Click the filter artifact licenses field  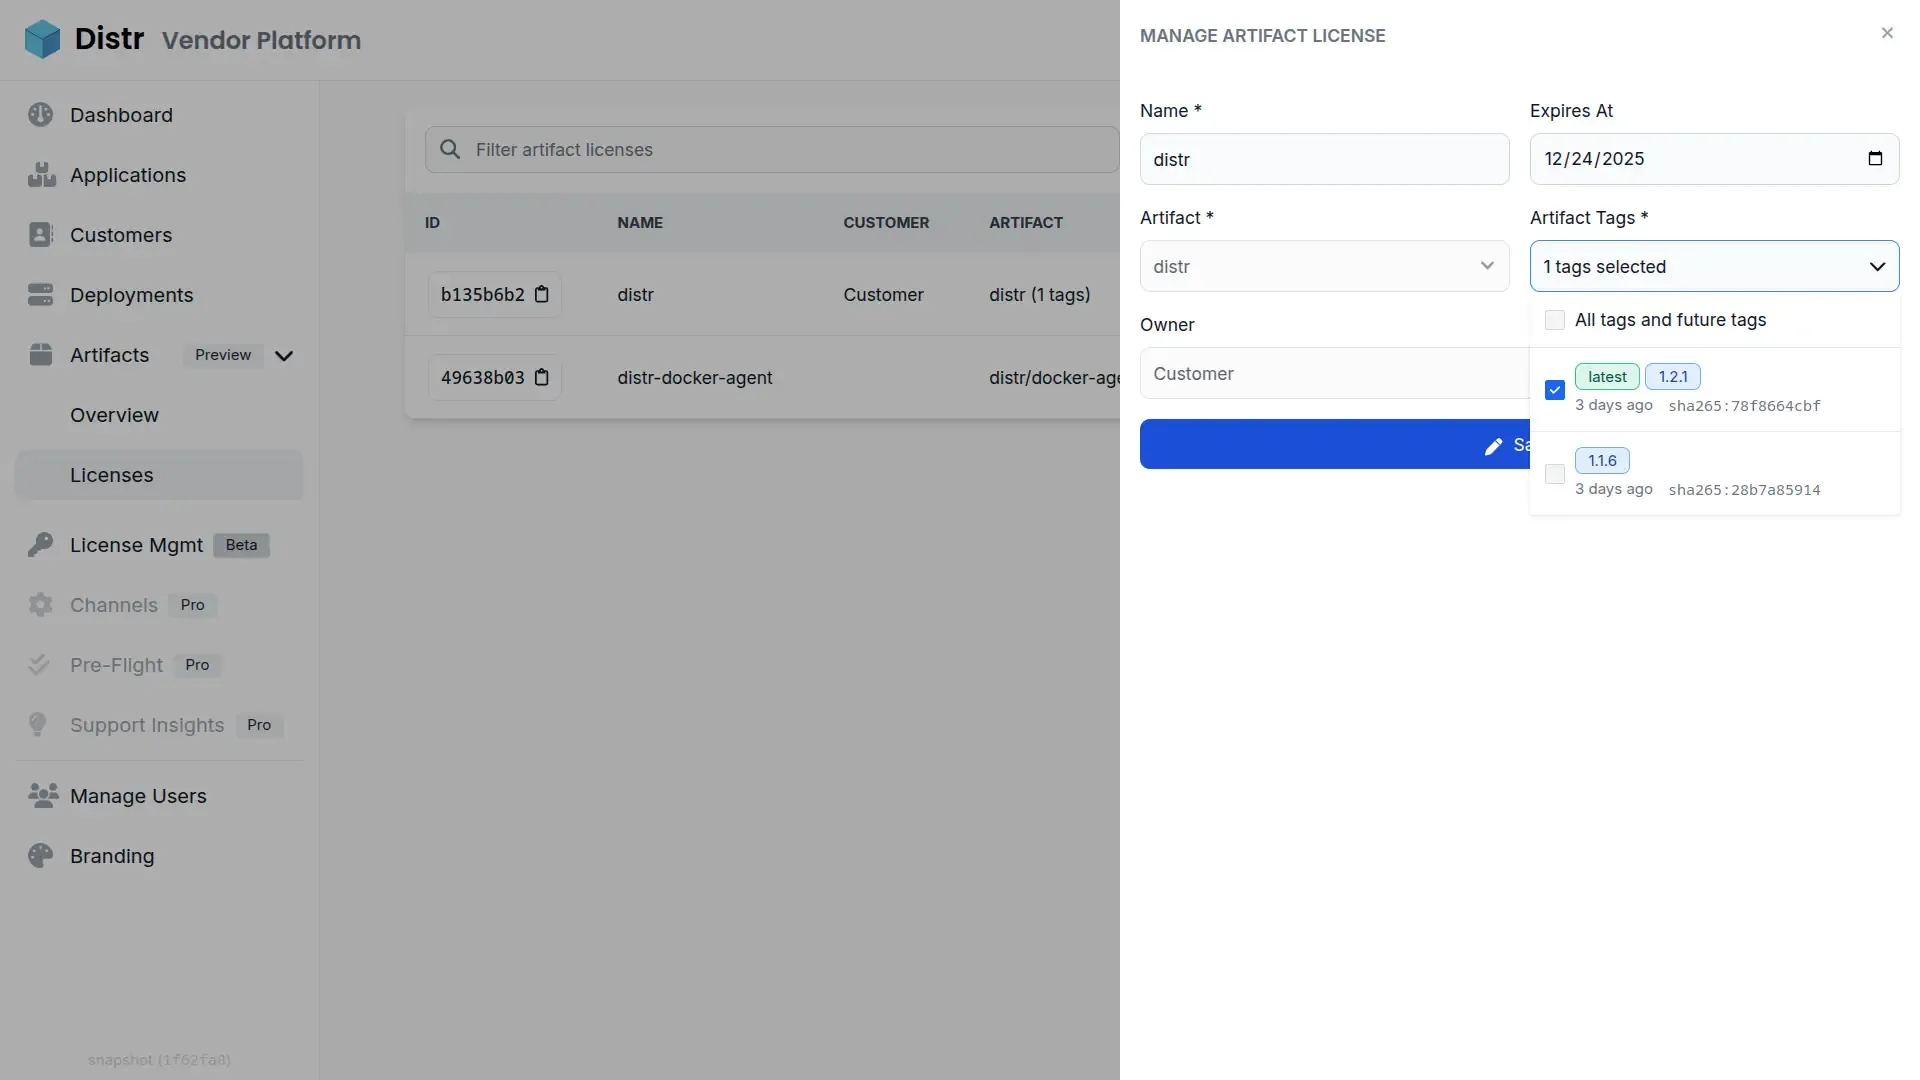(700, 149)
